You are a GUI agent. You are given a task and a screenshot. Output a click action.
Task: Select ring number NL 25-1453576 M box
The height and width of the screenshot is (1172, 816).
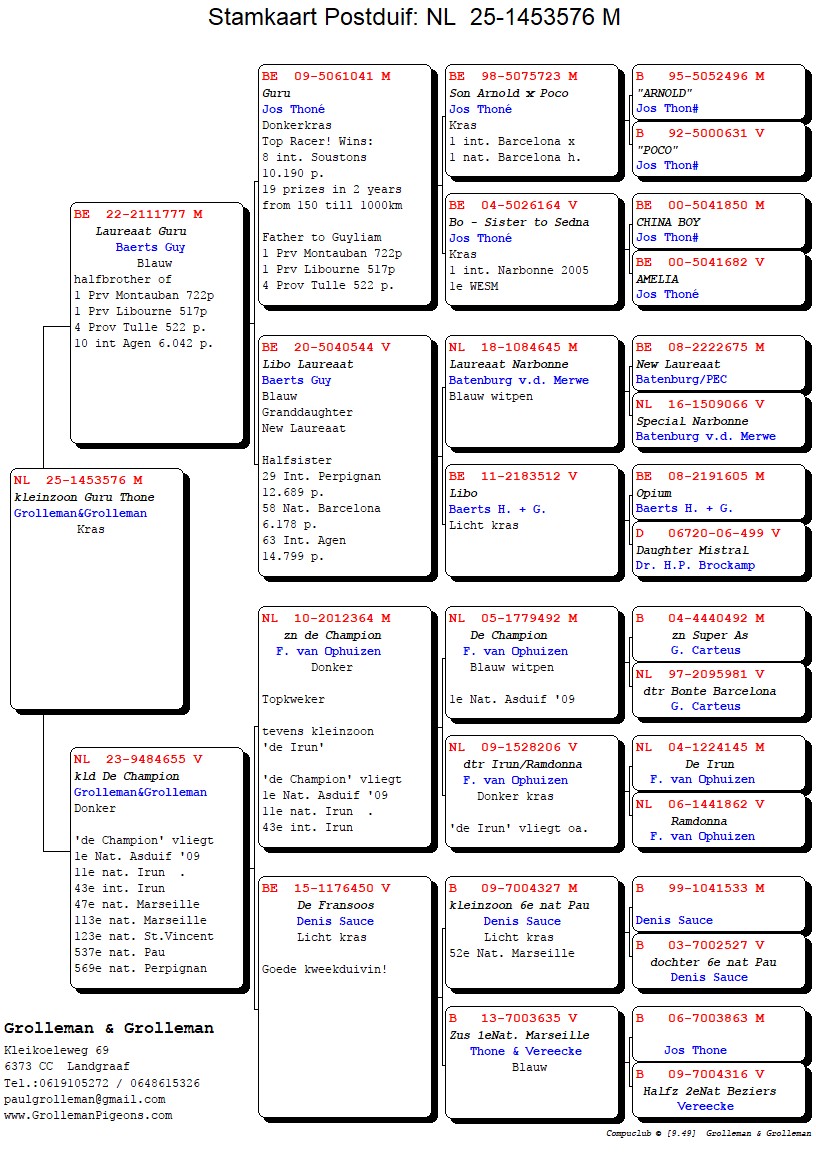78,480
